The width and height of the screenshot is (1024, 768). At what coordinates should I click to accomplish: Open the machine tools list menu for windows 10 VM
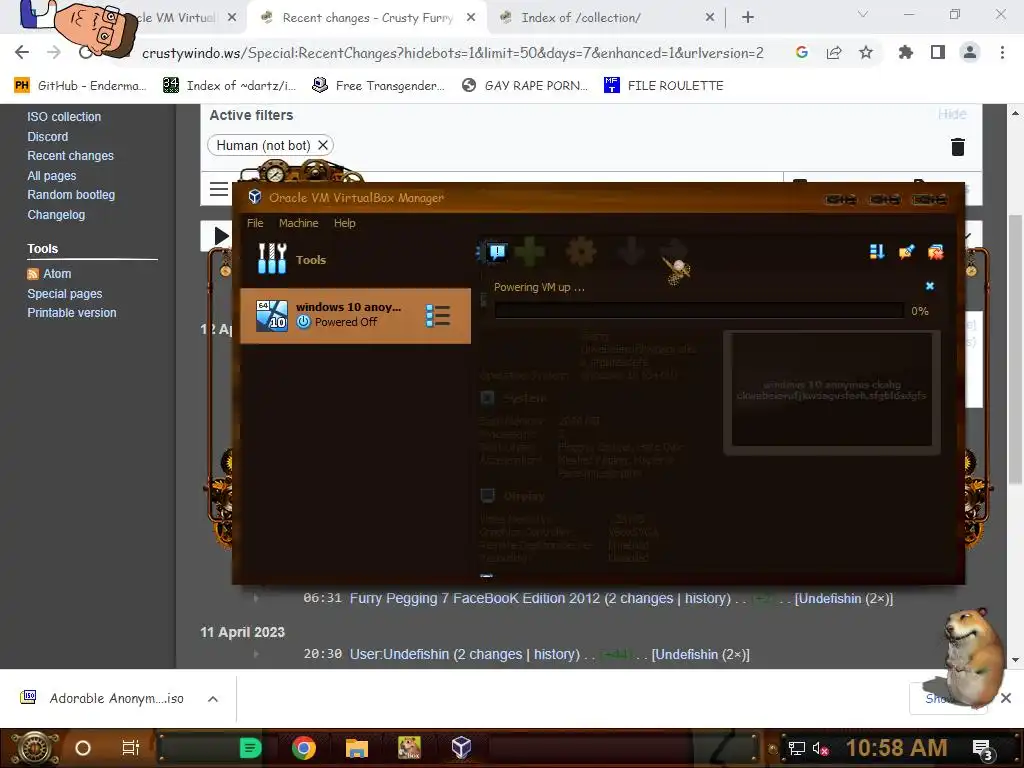[x=438, y=315]
